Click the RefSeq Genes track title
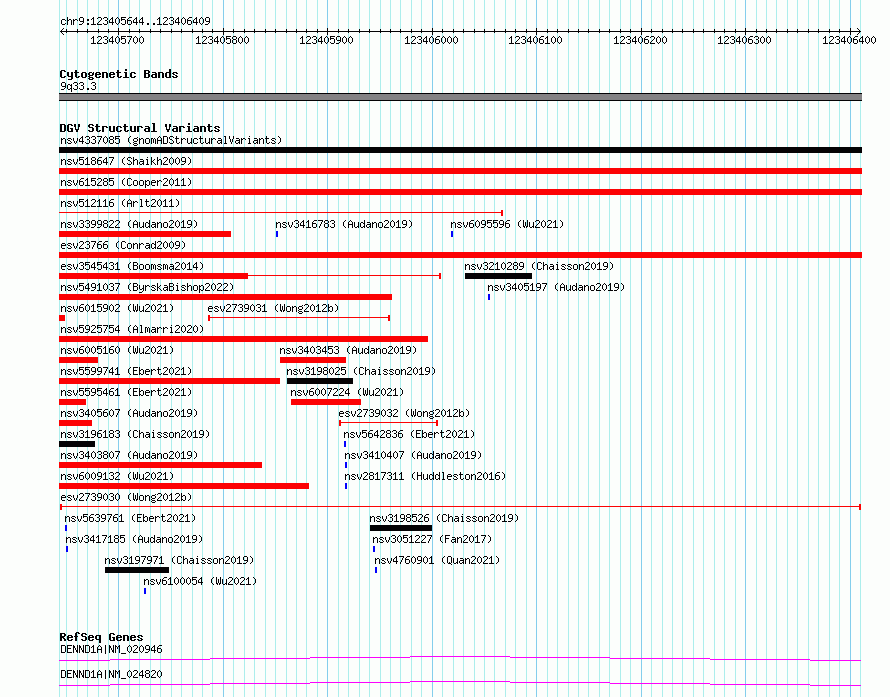 101,637
